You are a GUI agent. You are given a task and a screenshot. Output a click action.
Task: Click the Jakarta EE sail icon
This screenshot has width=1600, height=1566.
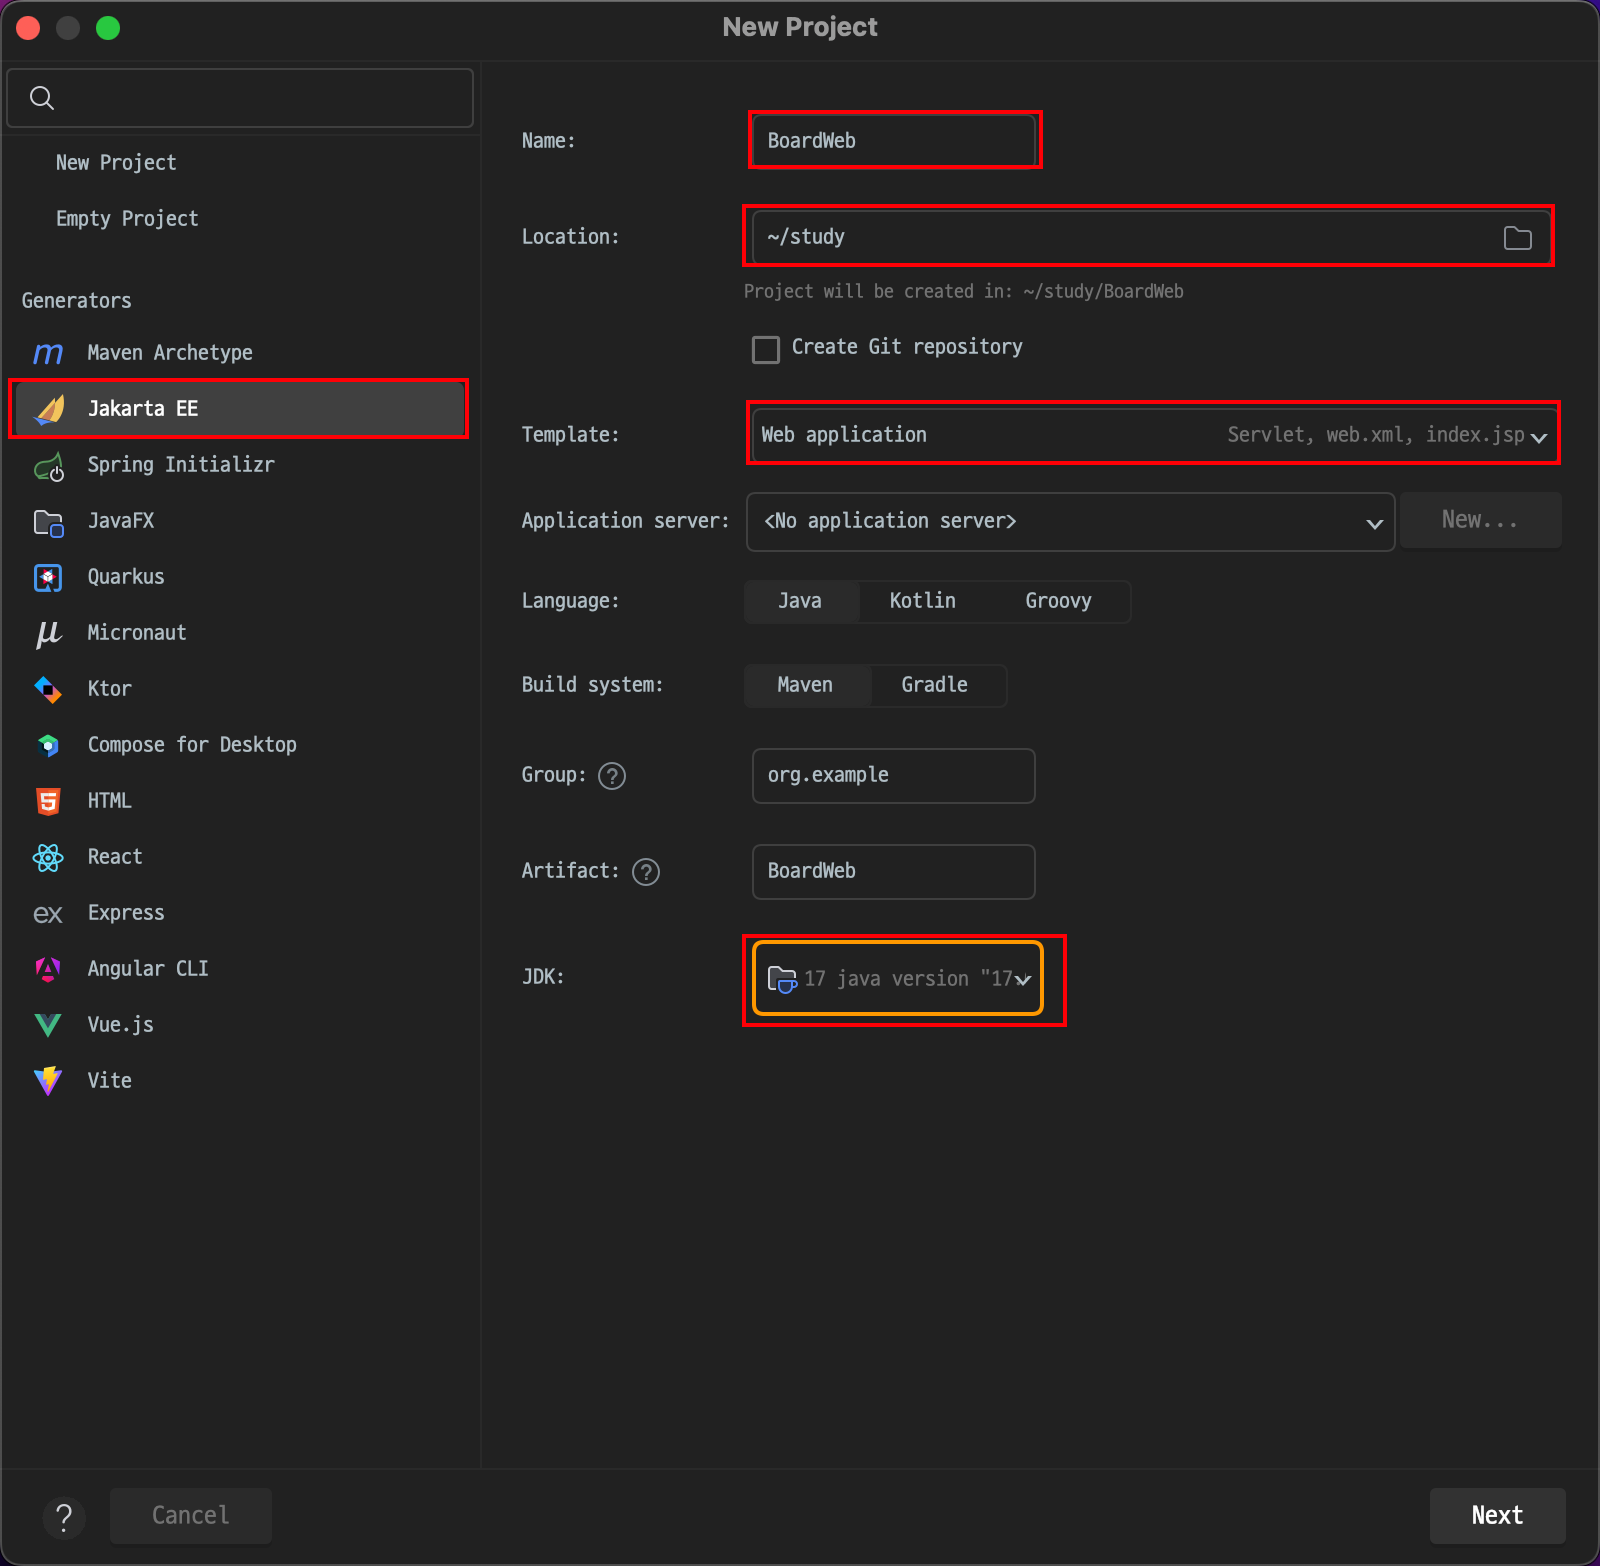click(x=49, y=409)
